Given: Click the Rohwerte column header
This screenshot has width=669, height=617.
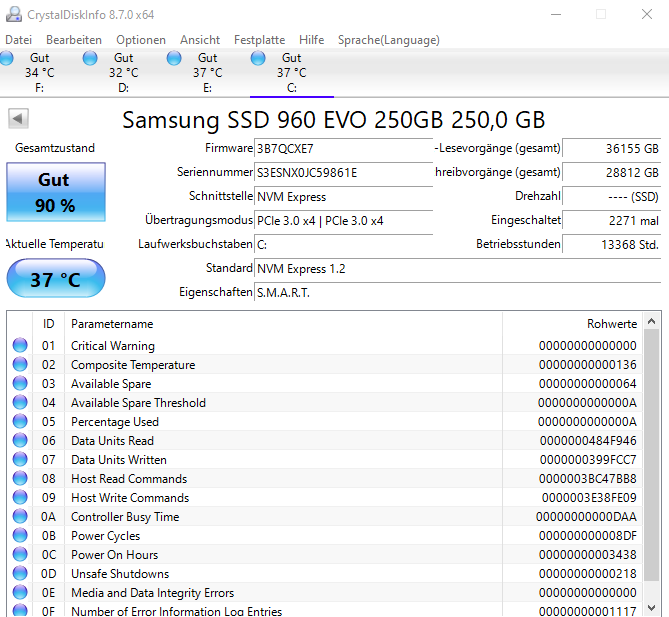Looking at the screenshot, I should point(573,324).
